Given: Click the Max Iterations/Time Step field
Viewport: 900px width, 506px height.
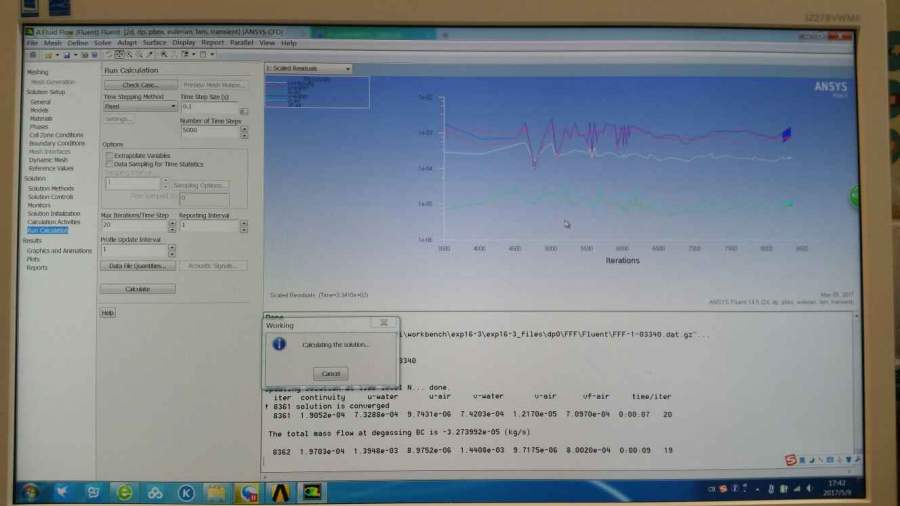Looking at the screenshot, I should [134, 225].
